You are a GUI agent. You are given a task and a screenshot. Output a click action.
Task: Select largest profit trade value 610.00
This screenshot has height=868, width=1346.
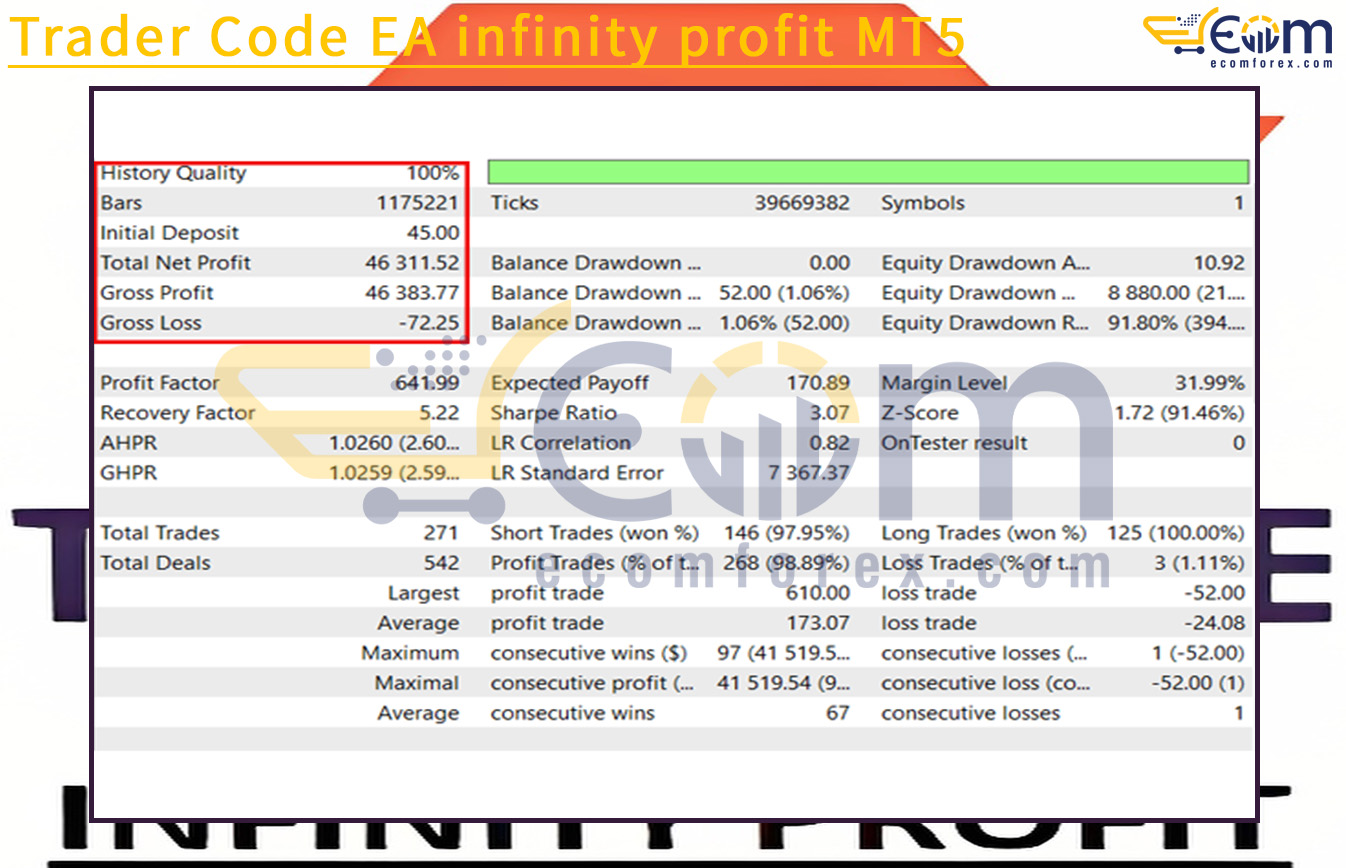pyautogui.click(x=820, y=593)
